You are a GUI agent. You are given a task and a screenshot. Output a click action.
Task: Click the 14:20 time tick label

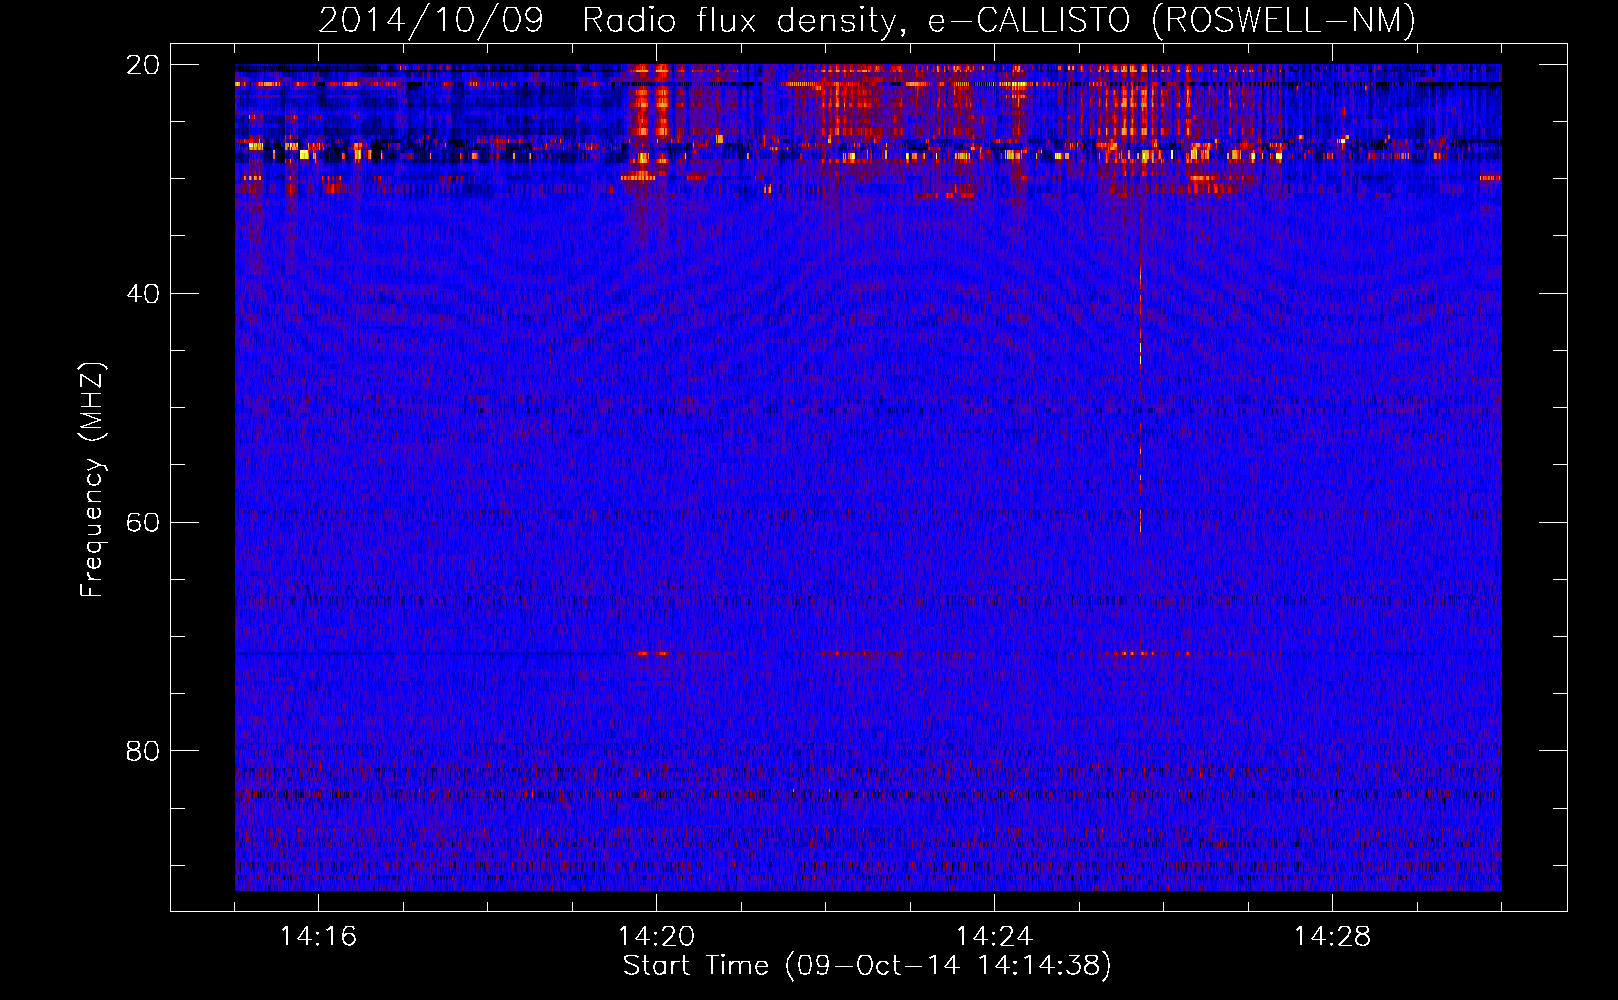pyautogui.click(x=656, y=937)
